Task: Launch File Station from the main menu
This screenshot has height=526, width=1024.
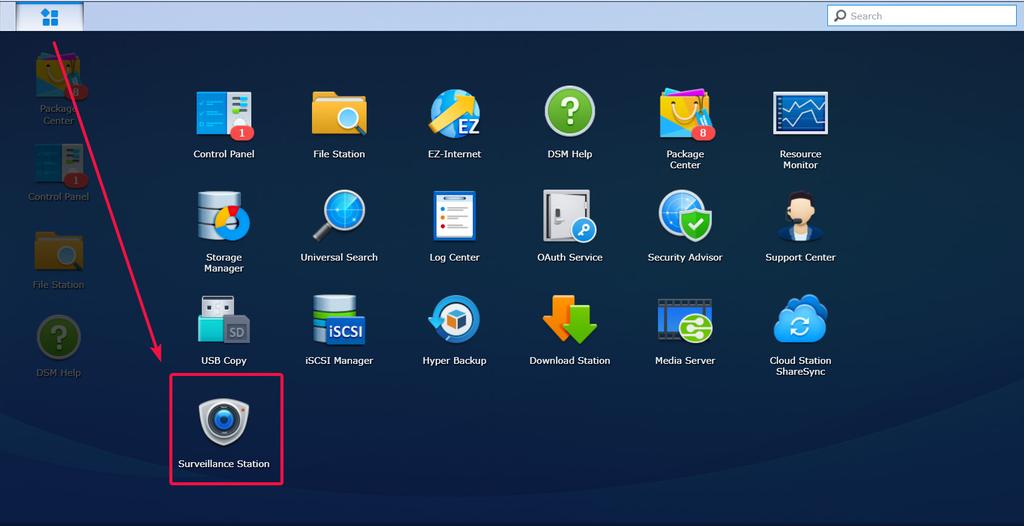Action: (x=339, y=114)
